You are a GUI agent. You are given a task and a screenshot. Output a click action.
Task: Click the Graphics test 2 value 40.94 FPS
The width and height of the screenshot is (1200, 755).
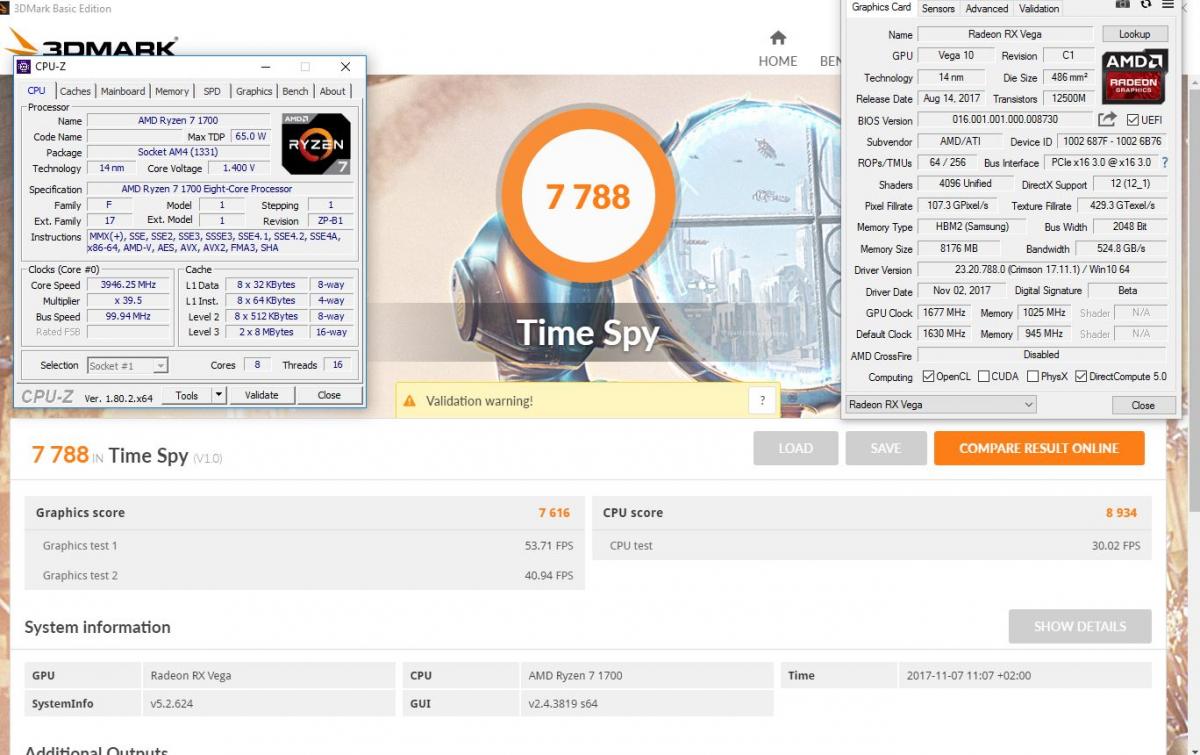pyautogui.click(x=549, y=575)
